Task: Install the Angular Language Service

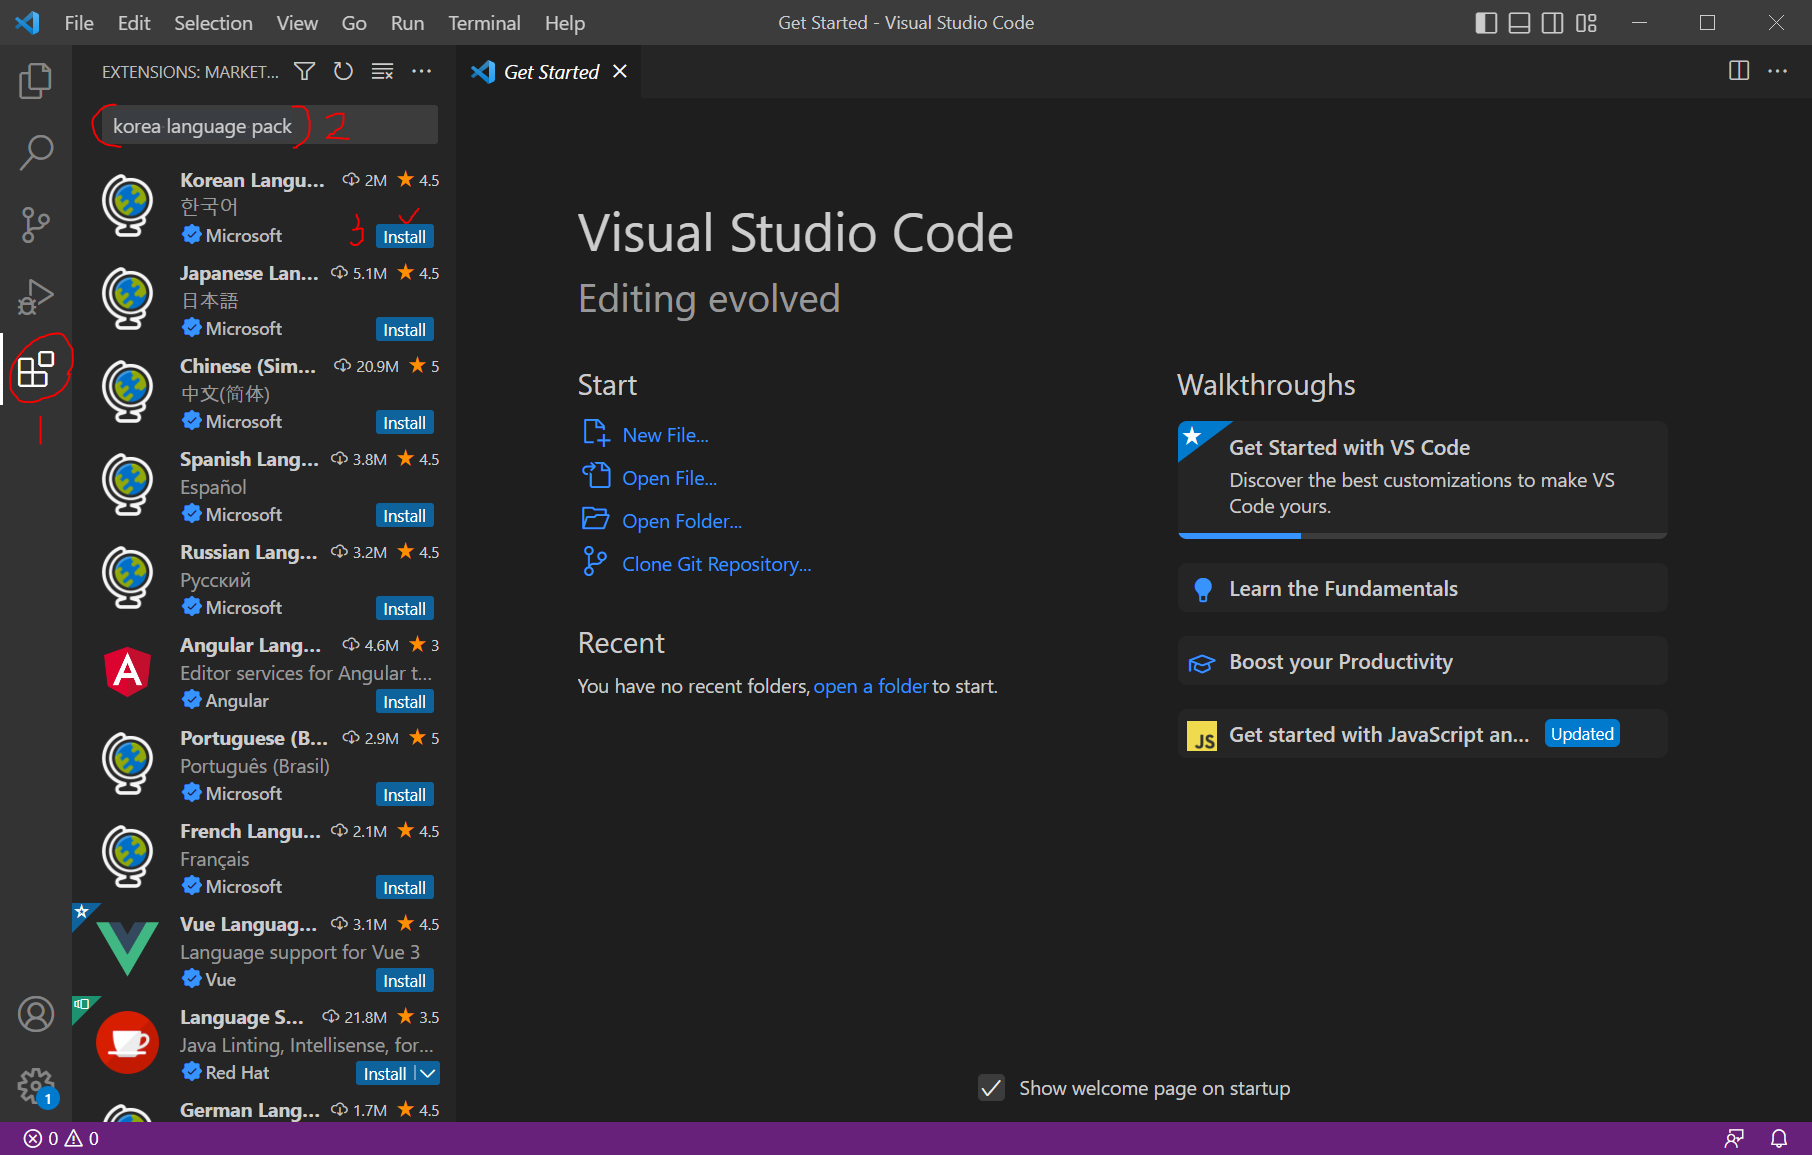Action: pyautogui.click(x=405, y=702)
